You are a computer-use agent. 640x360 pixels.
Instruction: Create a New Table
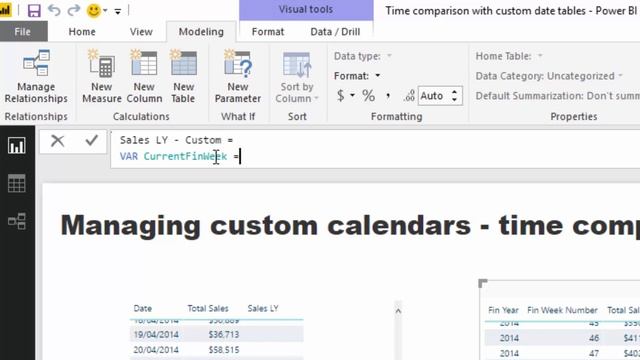coord(183,76)
